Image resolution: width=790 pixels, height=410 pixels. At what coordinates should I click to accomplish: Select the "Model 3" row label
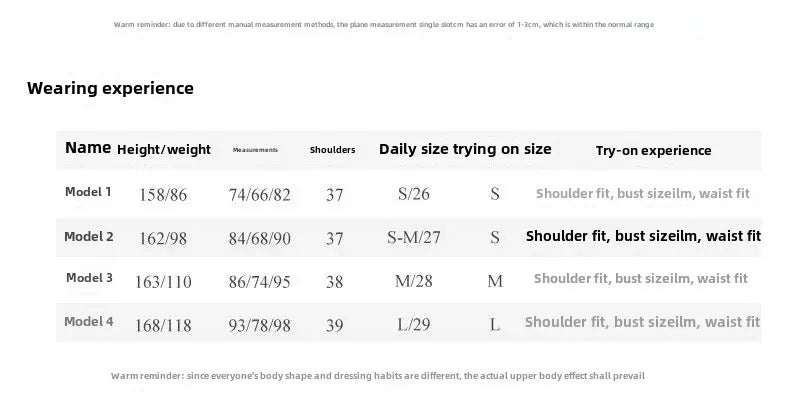pos(89,278)
